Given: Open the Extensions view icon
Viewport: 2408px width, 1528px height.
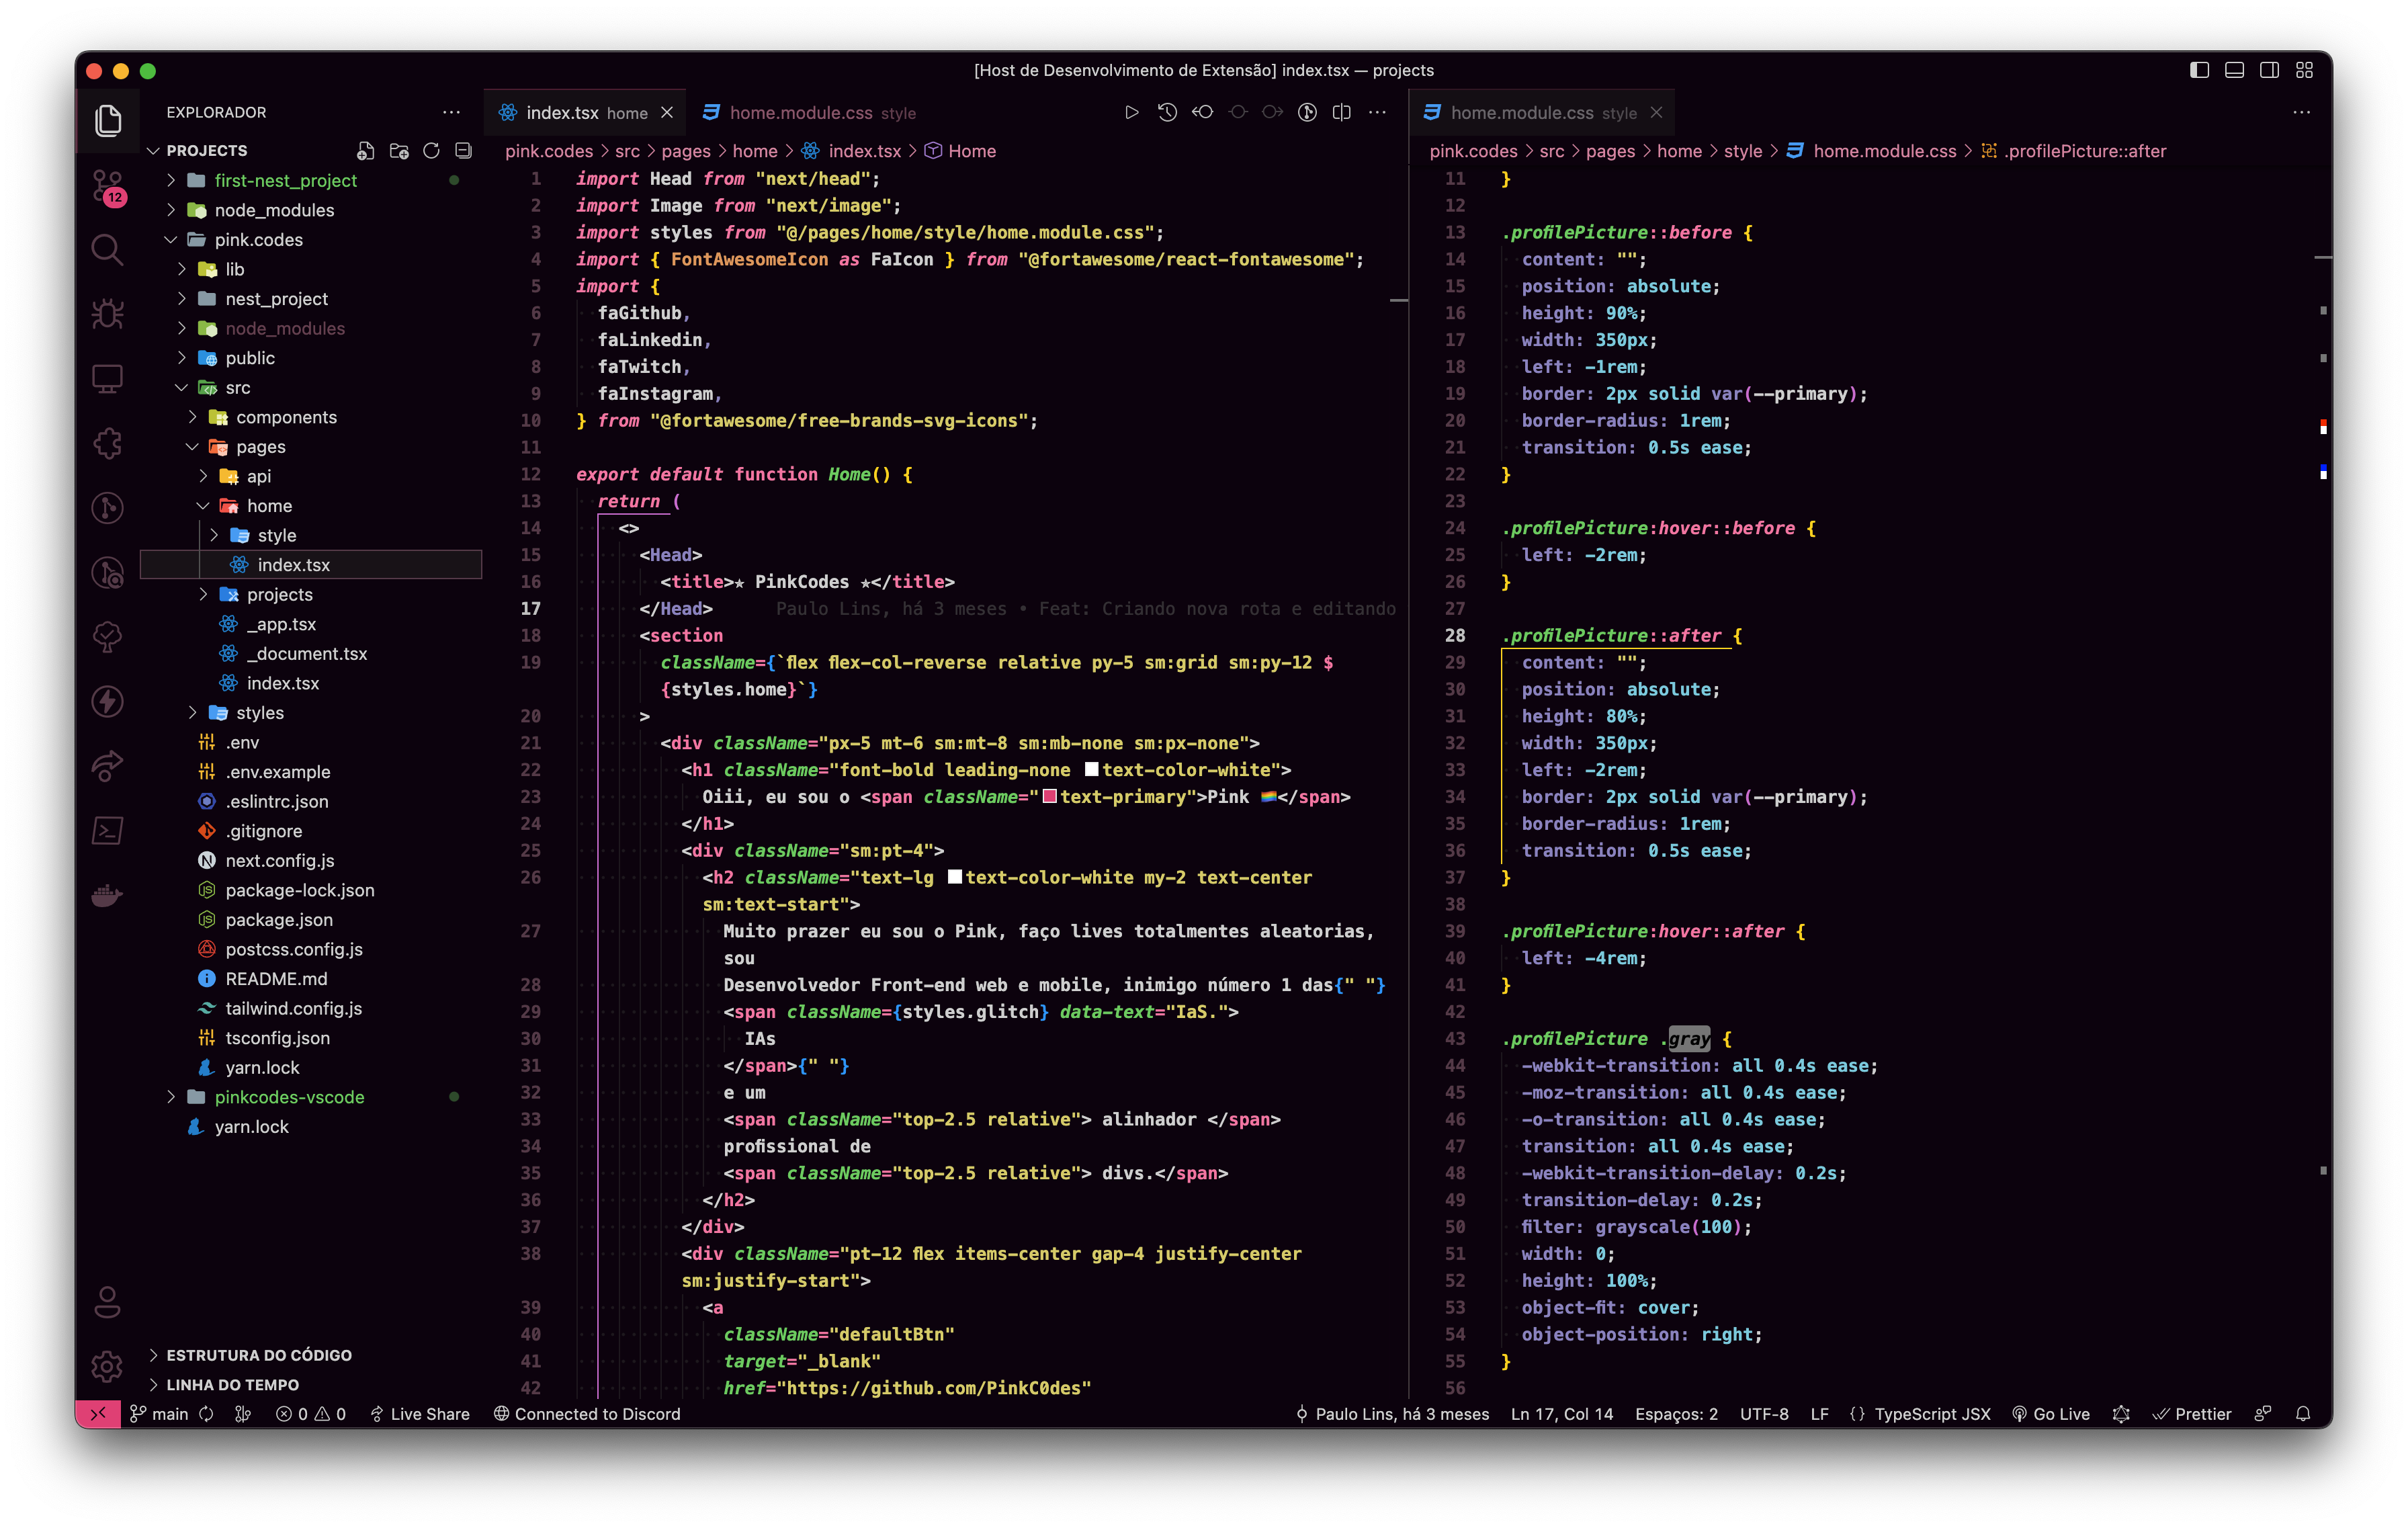Looking at the screenshot, I should pos(107,443).
